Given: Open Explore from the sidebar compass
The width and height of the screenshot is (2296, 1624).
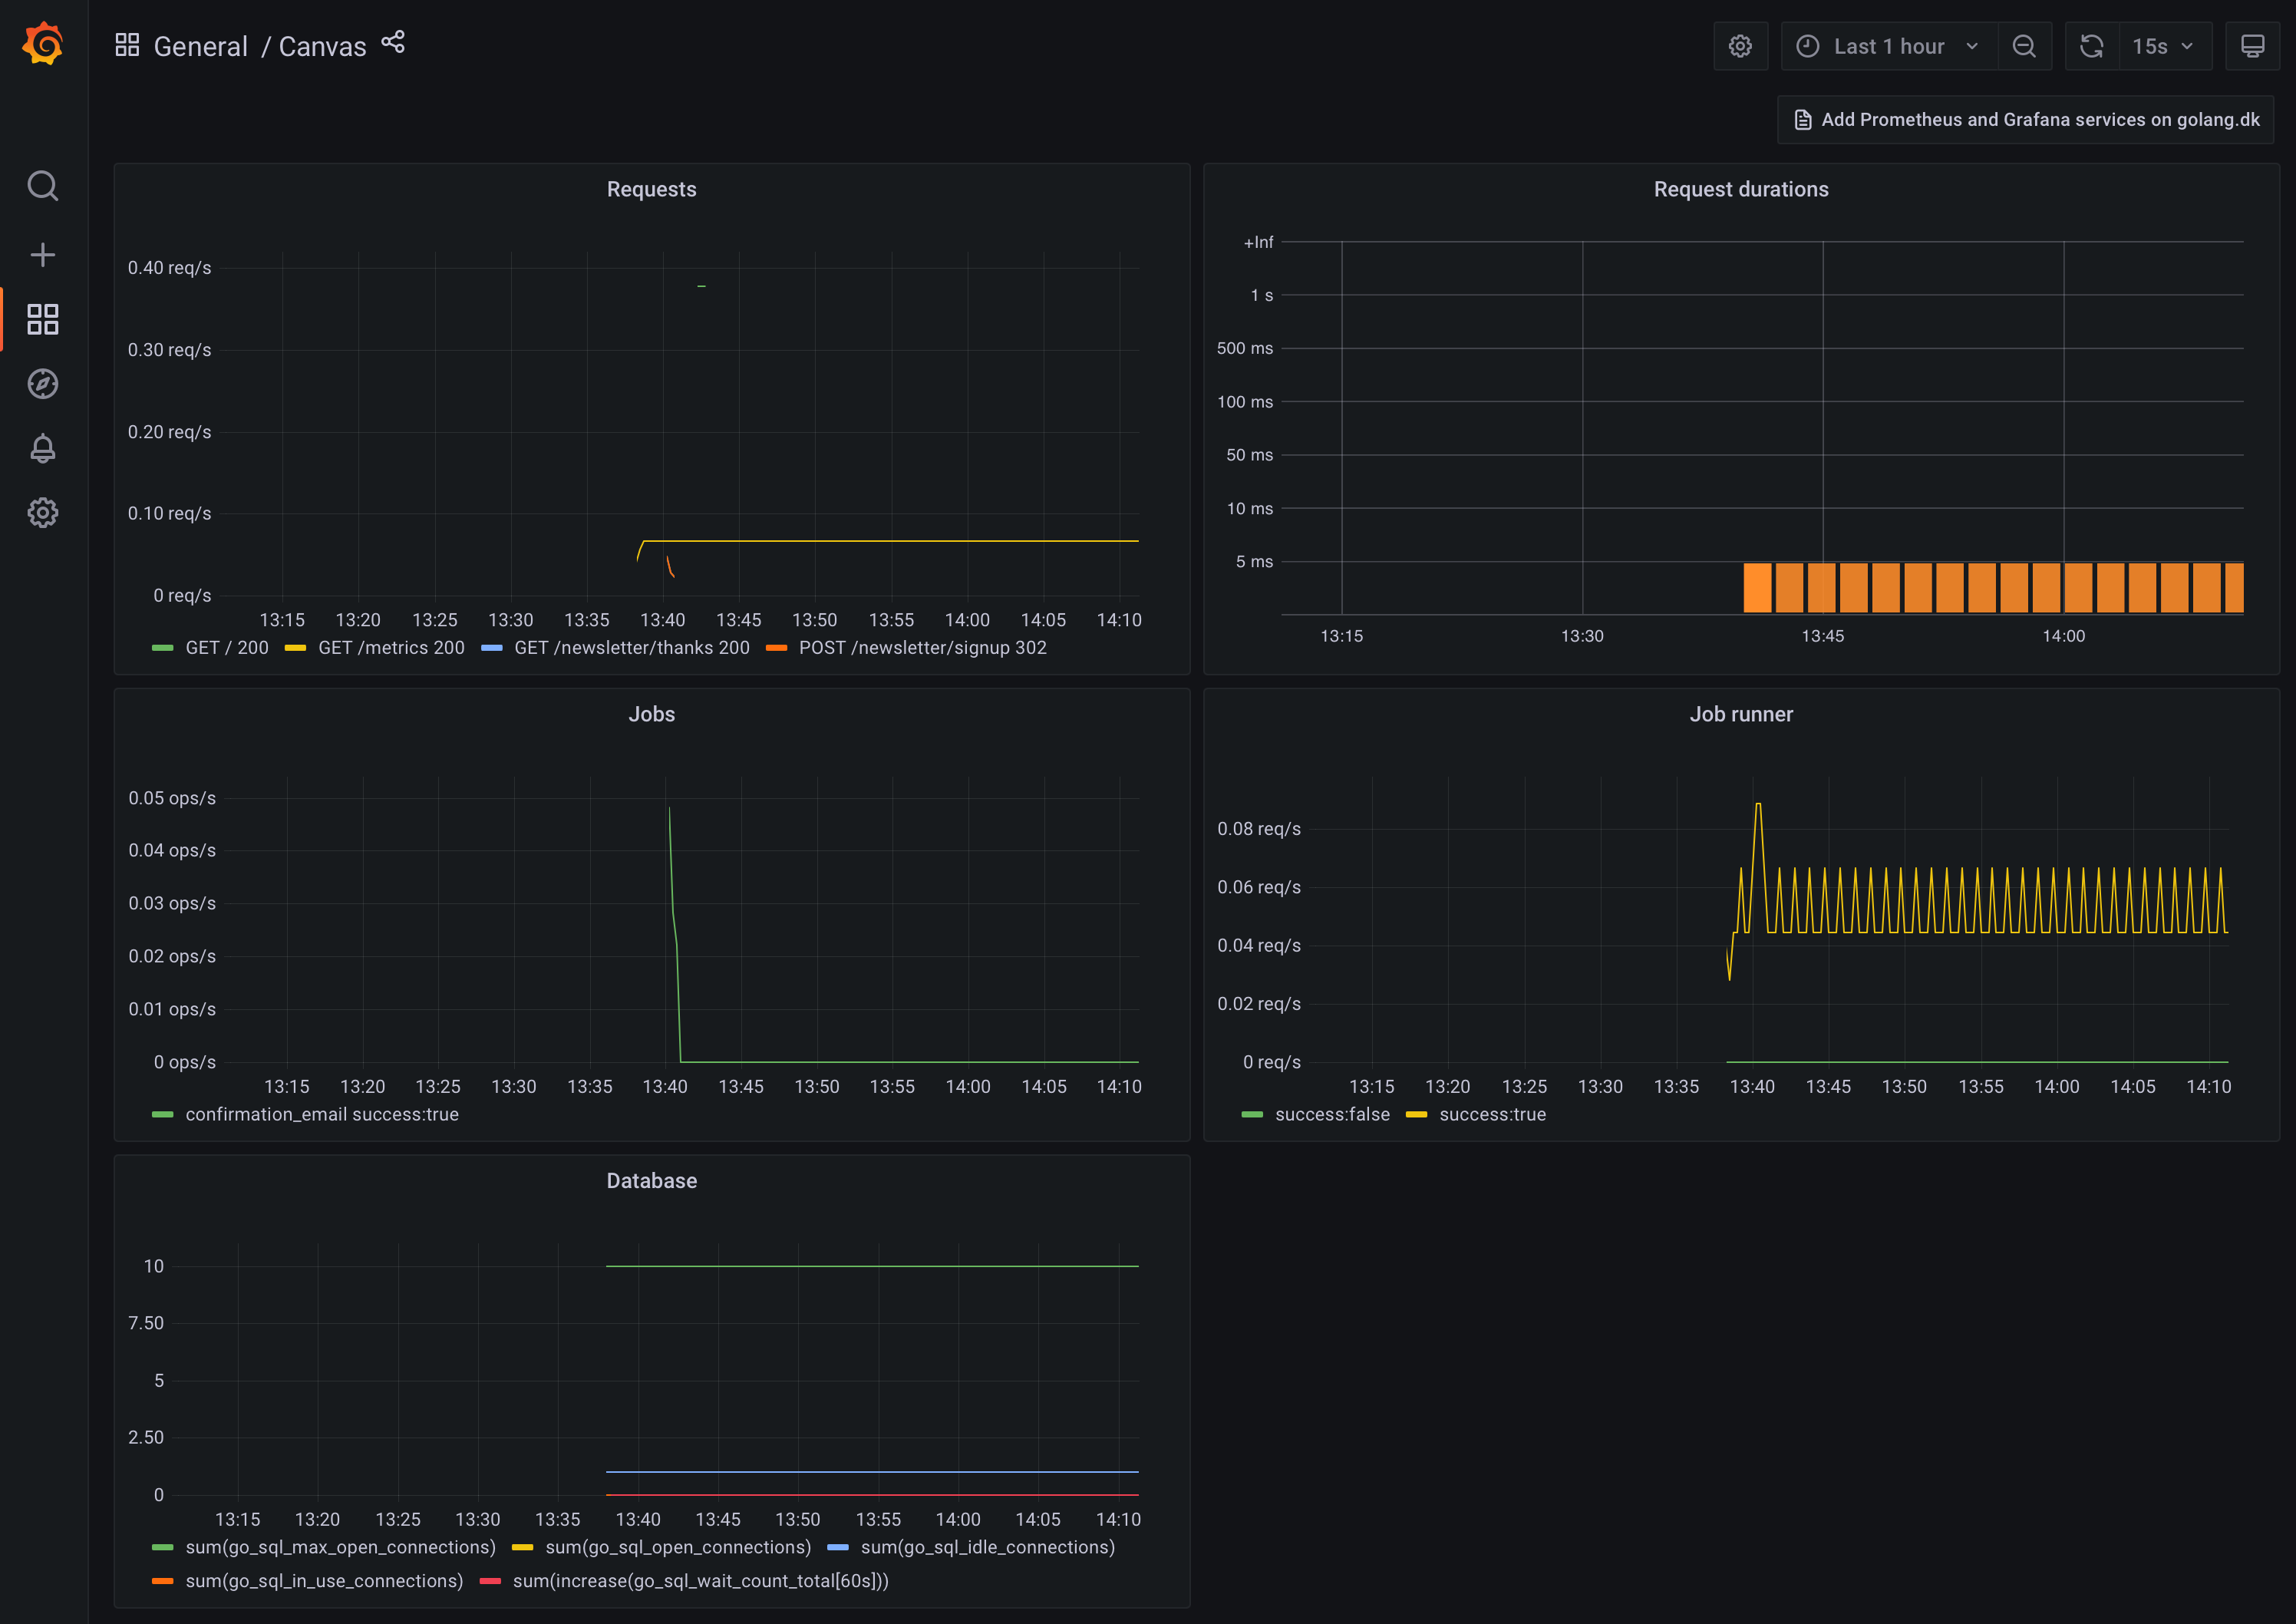Looking at the screenshot, I should click(x=43, y=383).
